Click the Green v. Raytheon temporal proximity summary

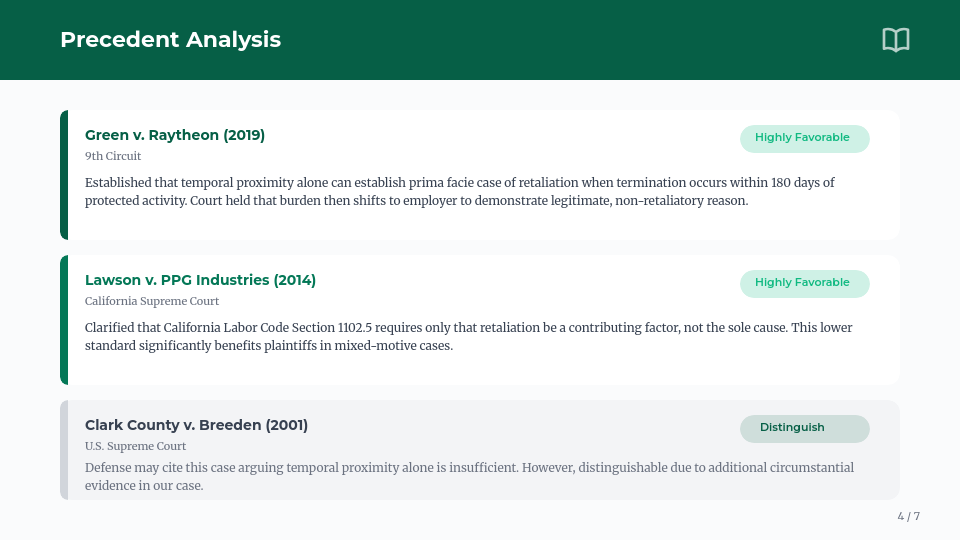point(460,192)
